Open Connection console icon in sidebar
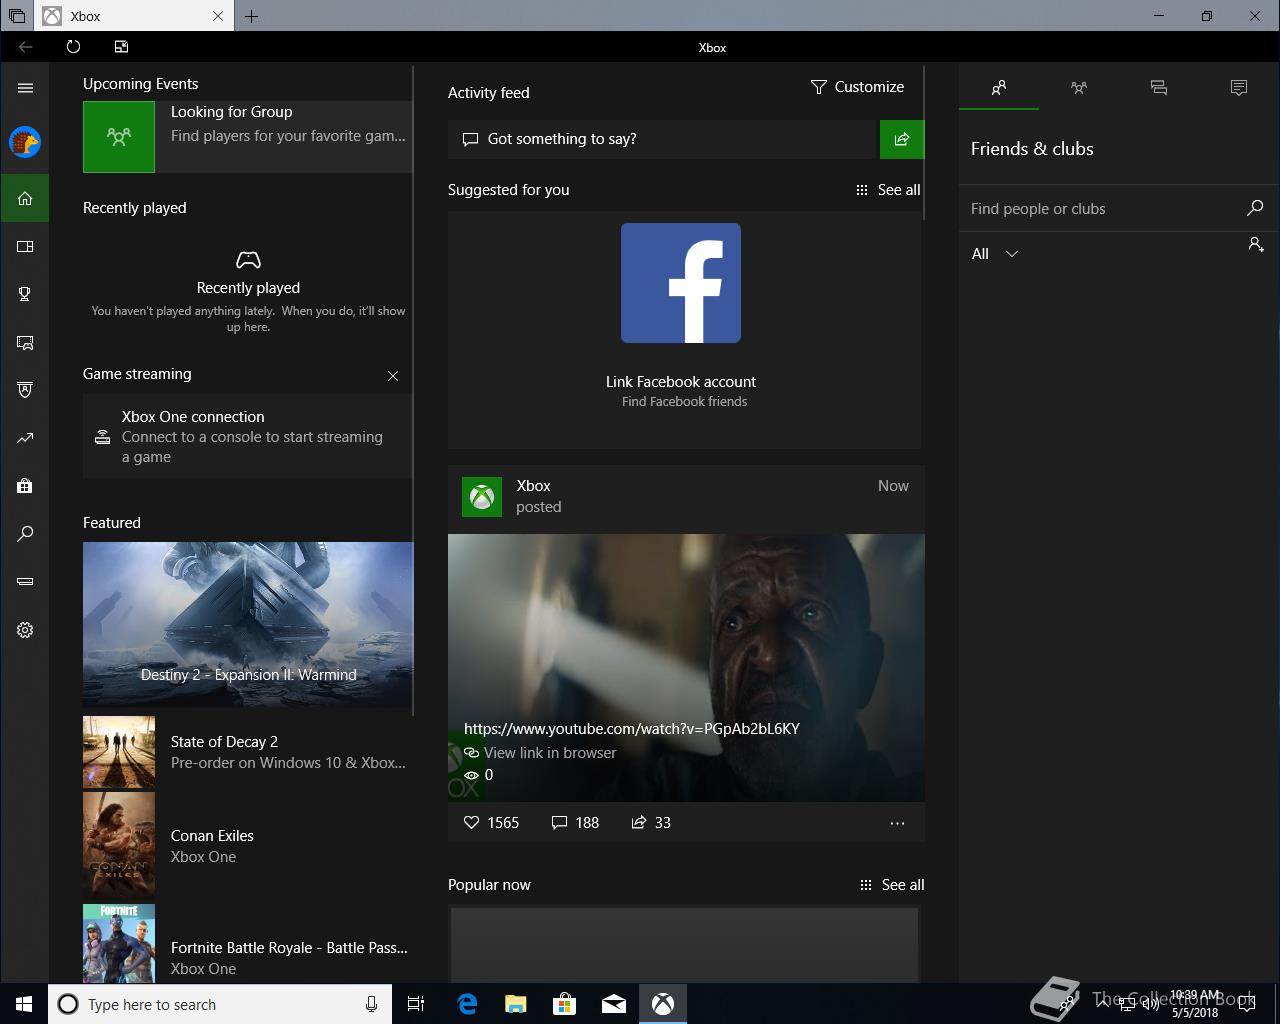The image size is (1280, 1024). [x=25, y=582]
